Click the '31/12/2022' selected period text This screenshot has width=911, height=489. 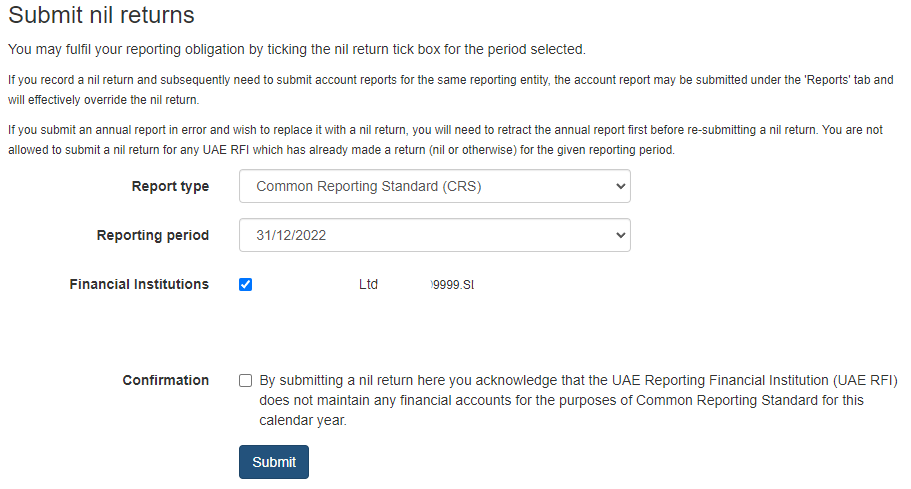(291, 235)
